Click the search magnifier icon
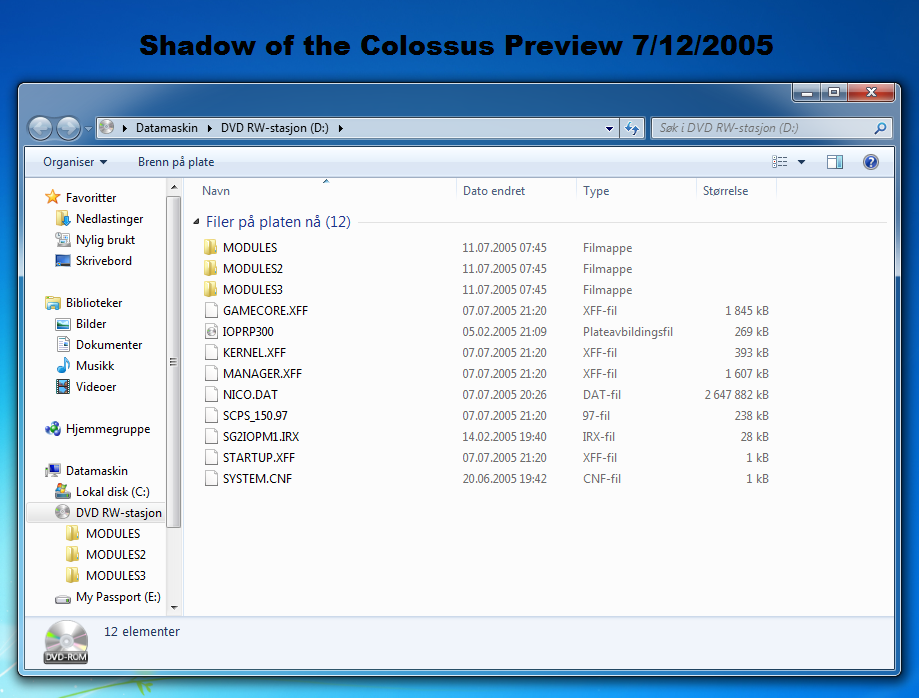 pos(880,128)
